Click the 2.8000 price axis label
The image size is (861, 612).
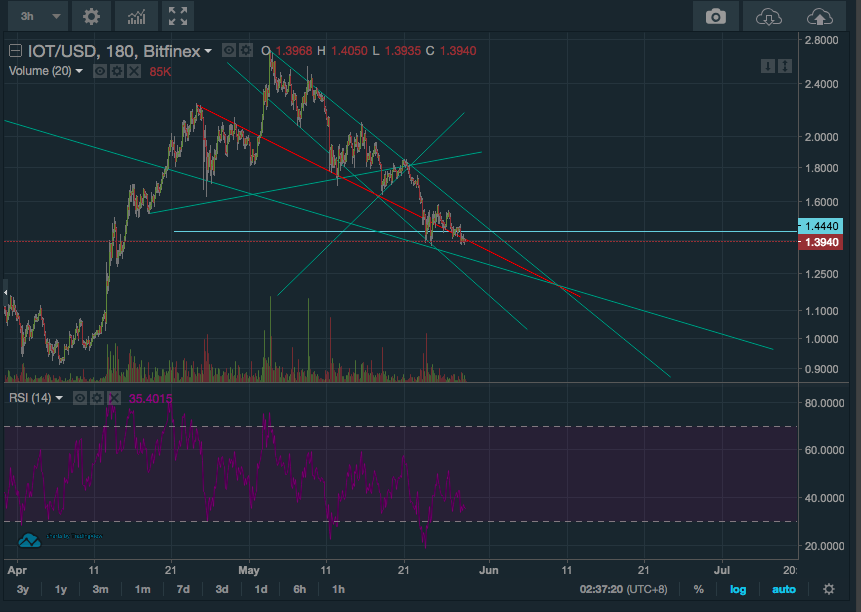click(x=821, y=40)
